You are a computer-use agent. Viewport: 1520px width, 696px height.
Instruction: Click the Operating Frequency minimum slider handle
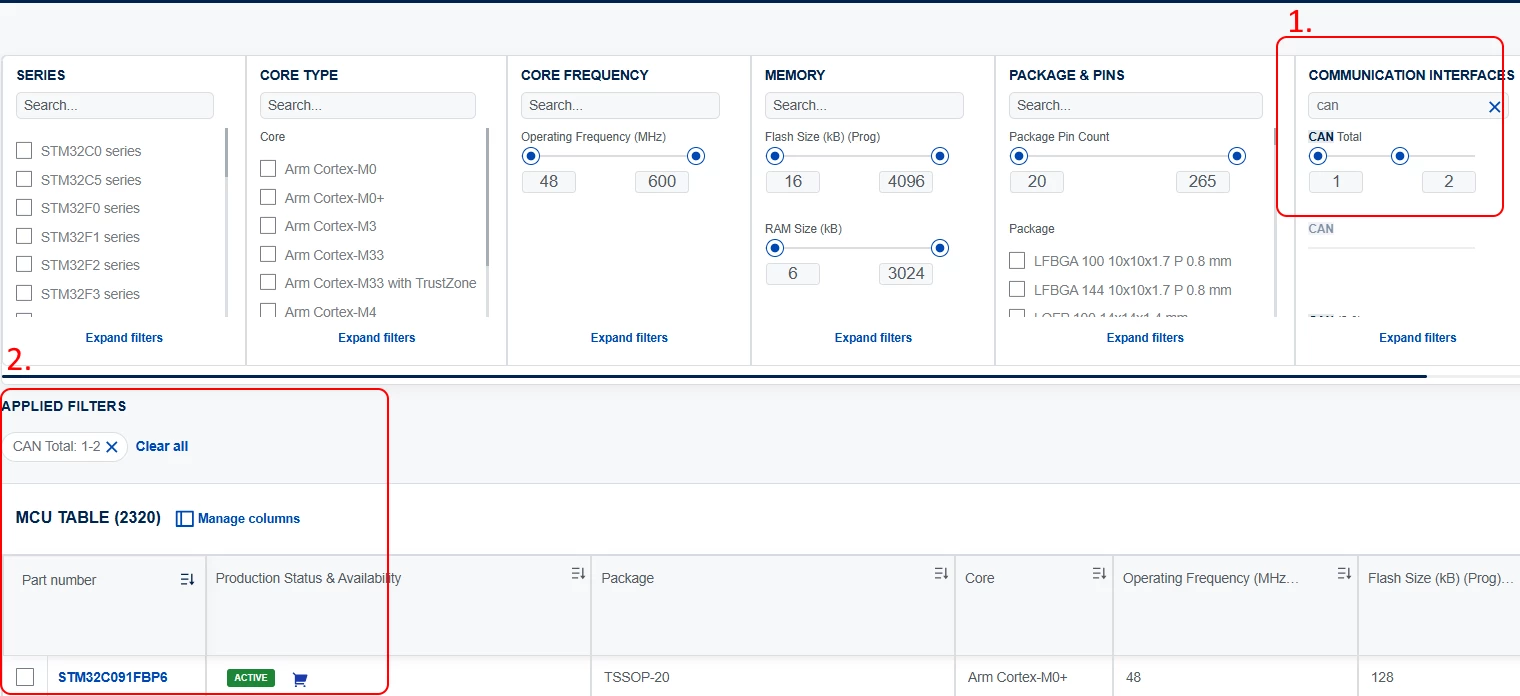tap(531, 156)
